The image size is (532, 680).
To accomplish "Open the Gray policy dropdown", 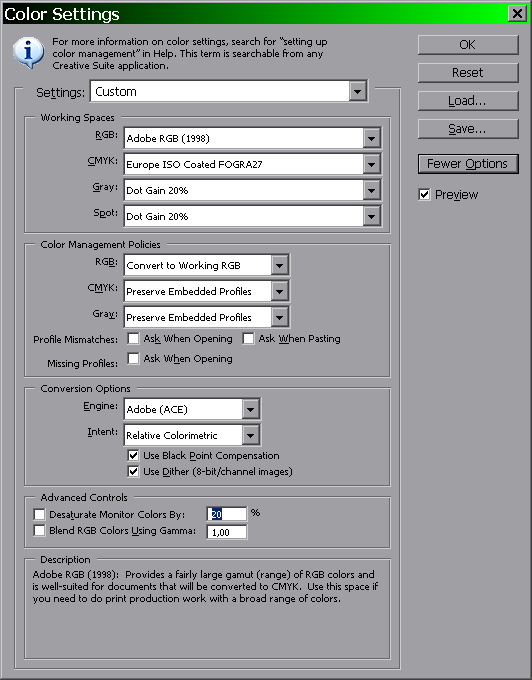I will pos(206,317).
